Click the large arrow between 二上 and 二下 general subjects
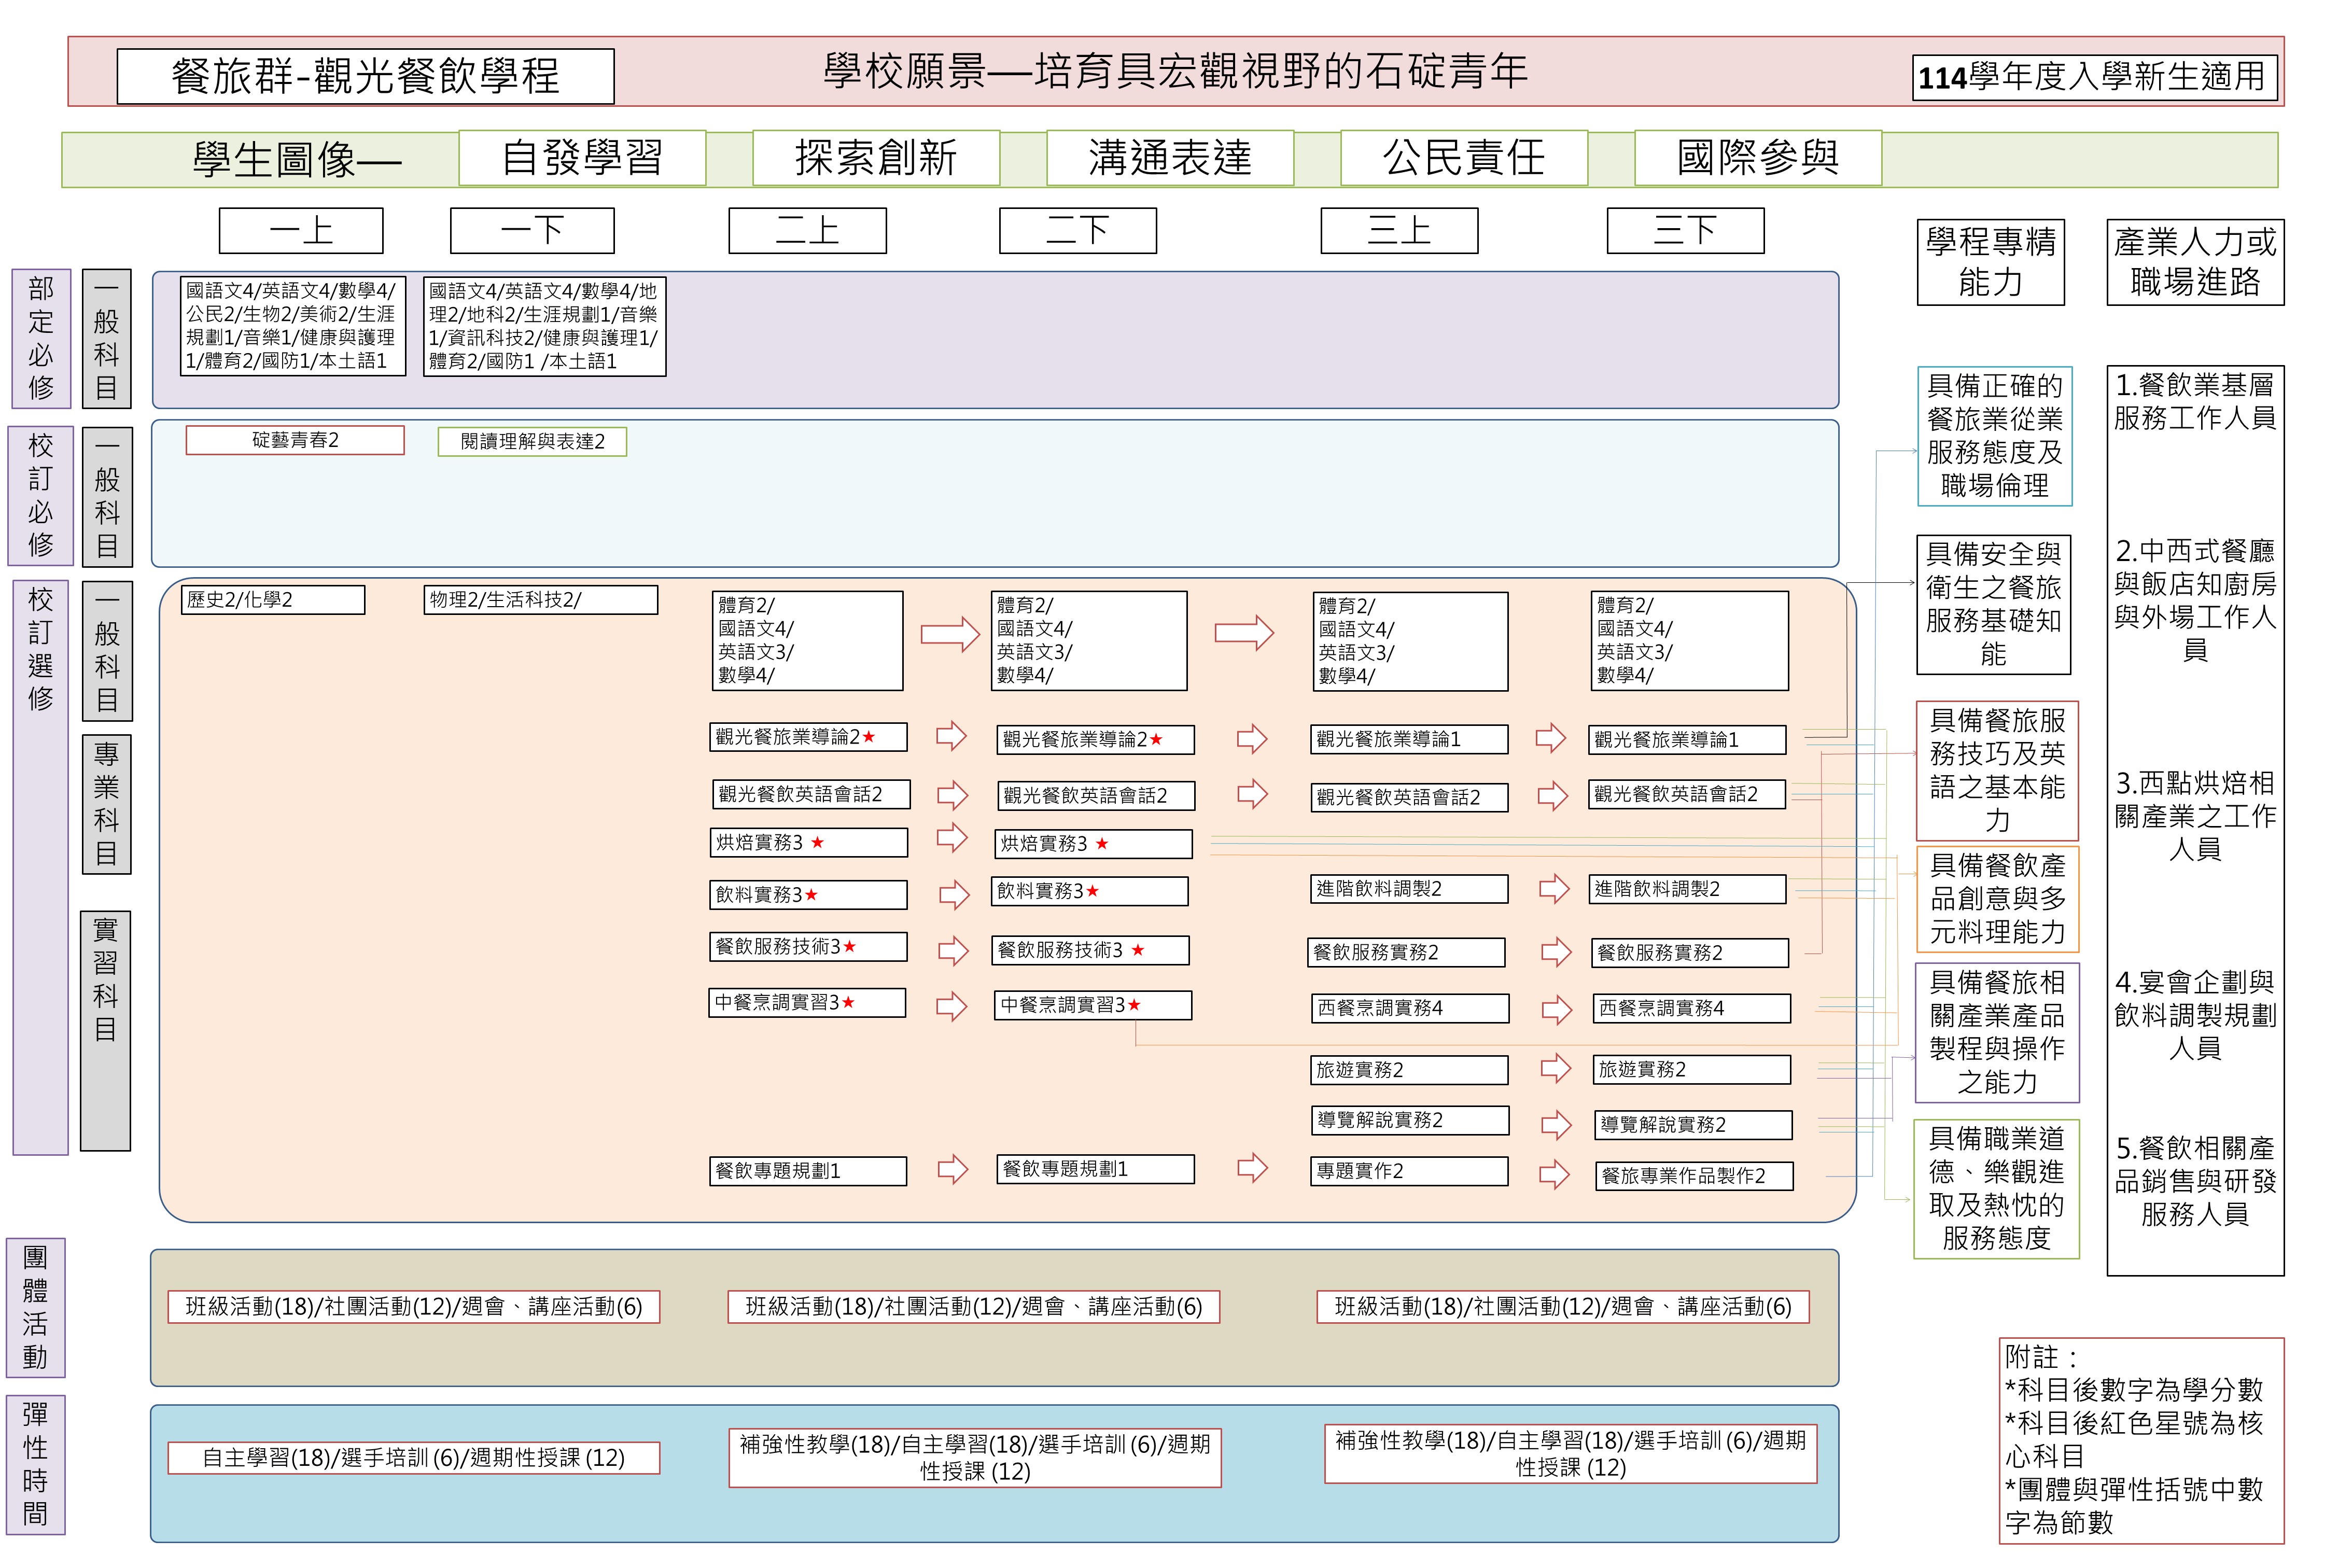Screen dimensions: 2352x1568 coord(950,634)
